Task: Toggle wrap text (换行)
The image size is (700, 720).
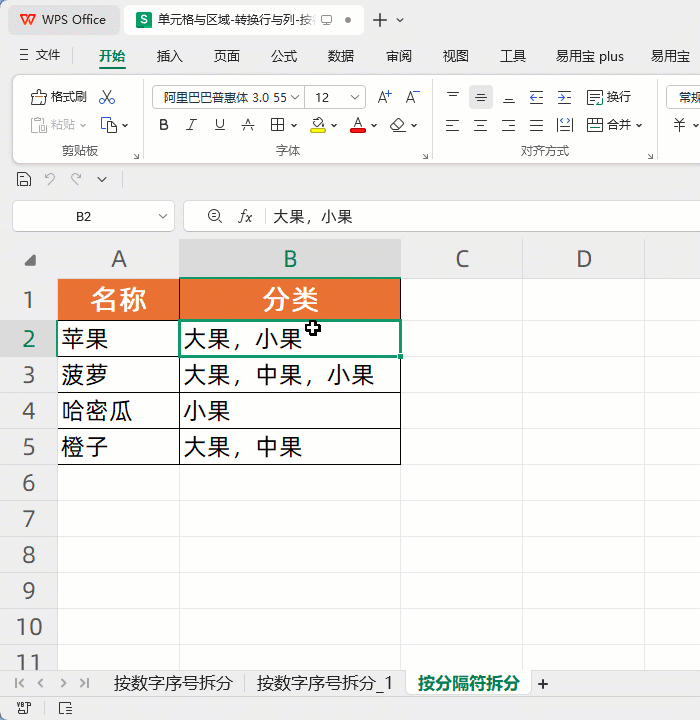Action: [608, 97]
